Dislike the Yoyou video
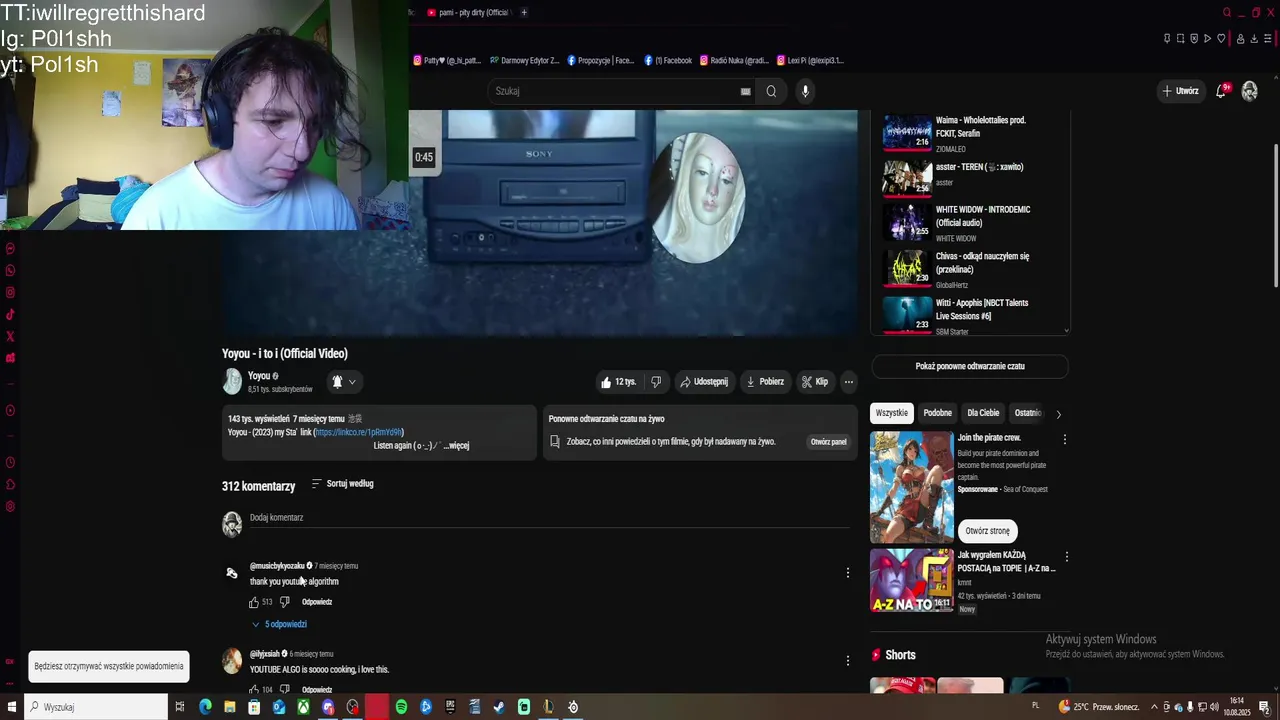Viewport: 1280px width, 720px height. tap(656, 382)
